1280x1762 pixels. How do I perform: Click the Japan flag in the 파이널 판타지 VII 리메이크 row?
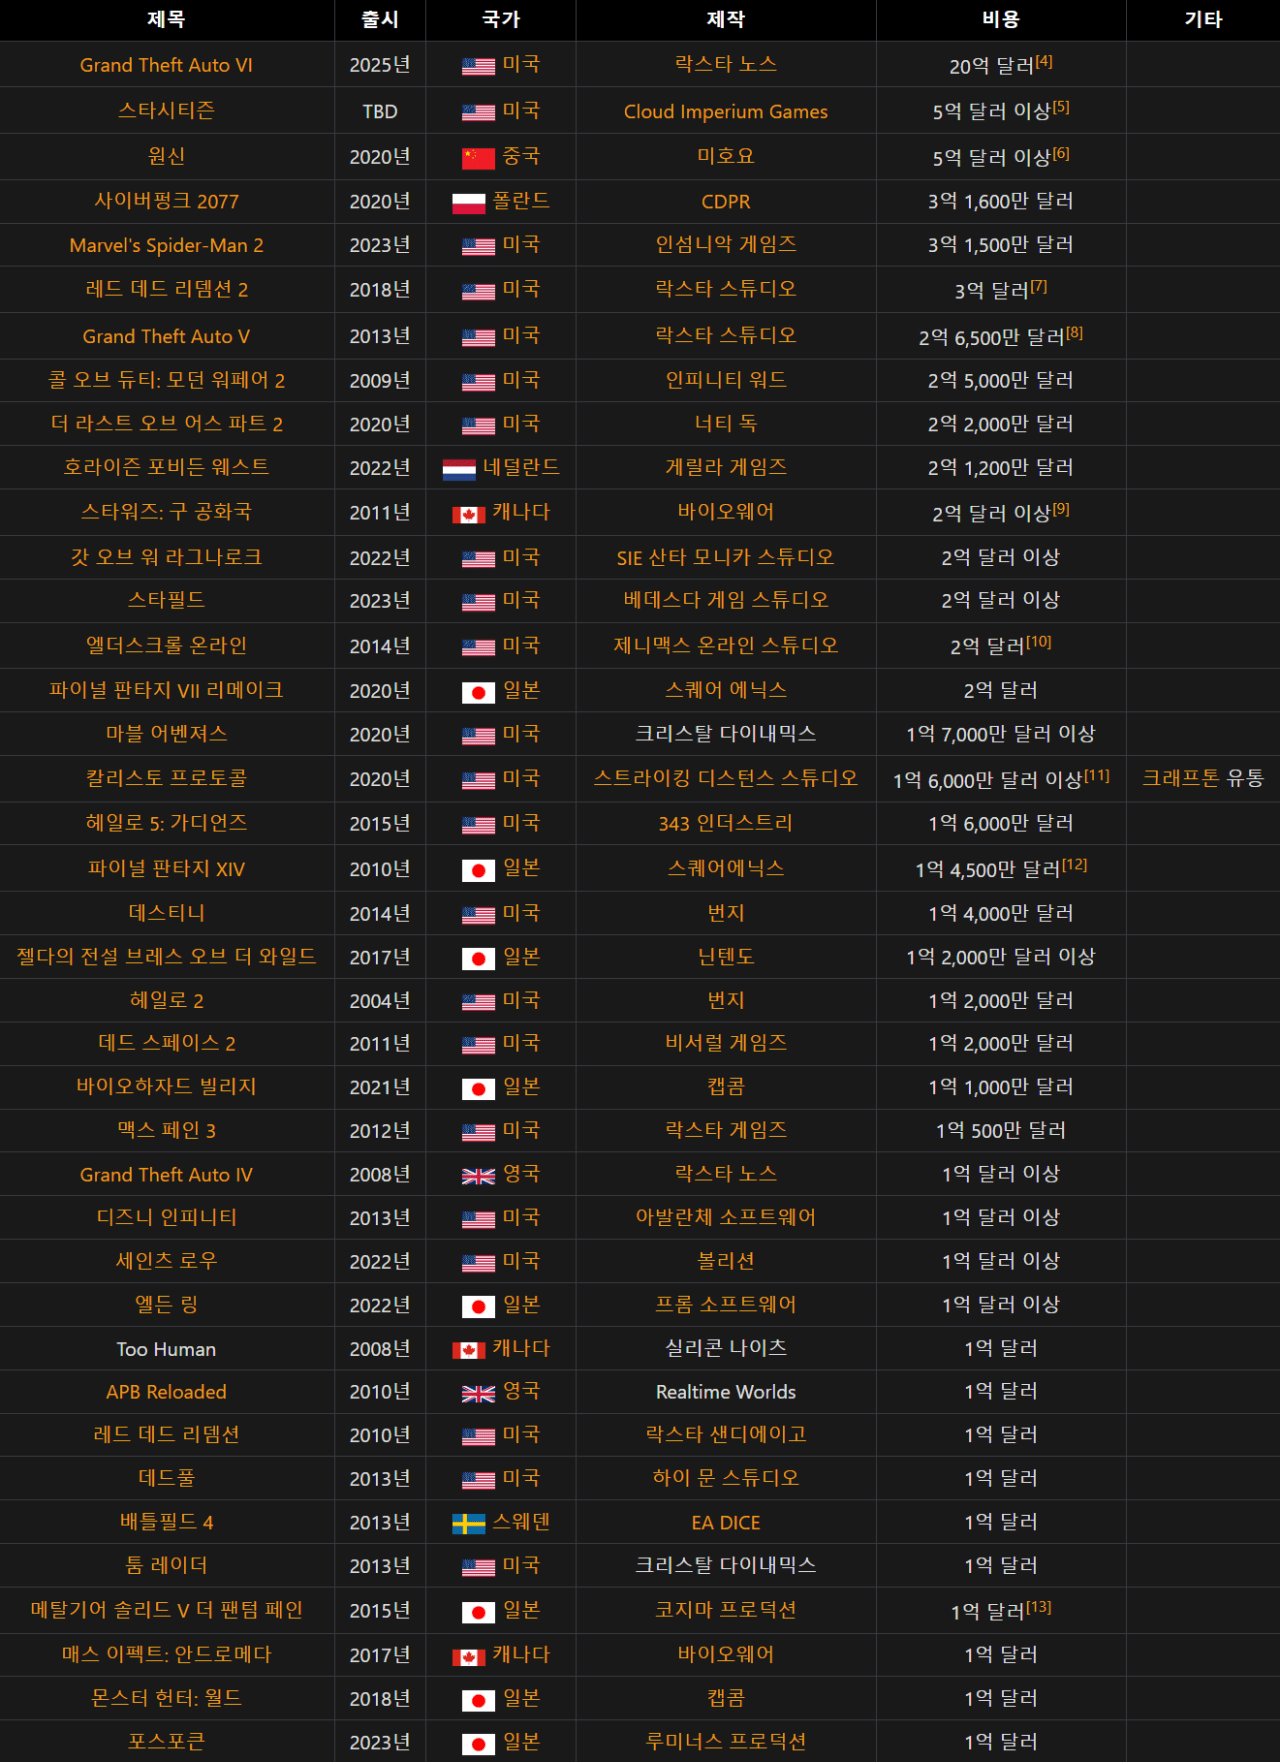click(x=478, y=692)
